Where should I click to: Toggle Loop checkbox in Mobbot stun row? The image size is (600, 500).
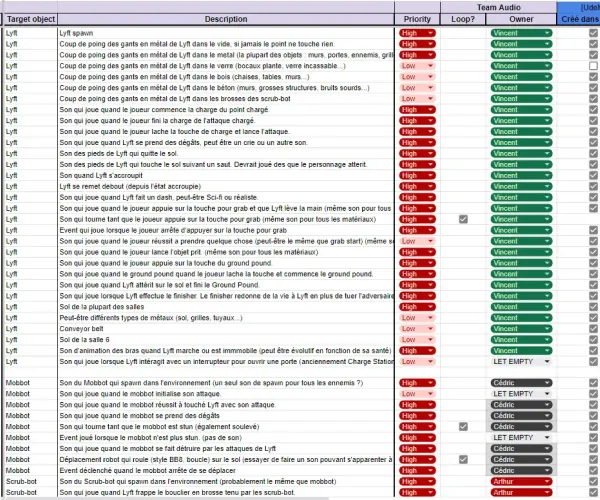463,426
